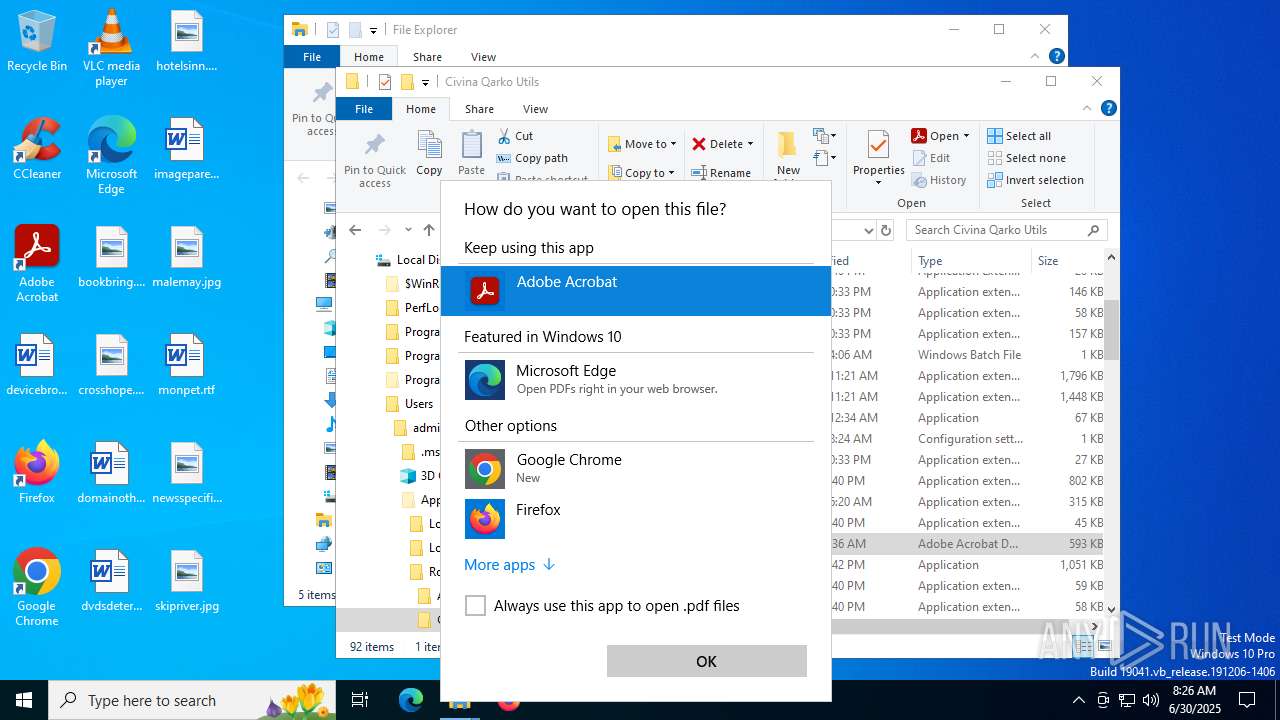Open the Home tab in Civina Qarko Utils
1280x720 pixels.
point(420,109)
